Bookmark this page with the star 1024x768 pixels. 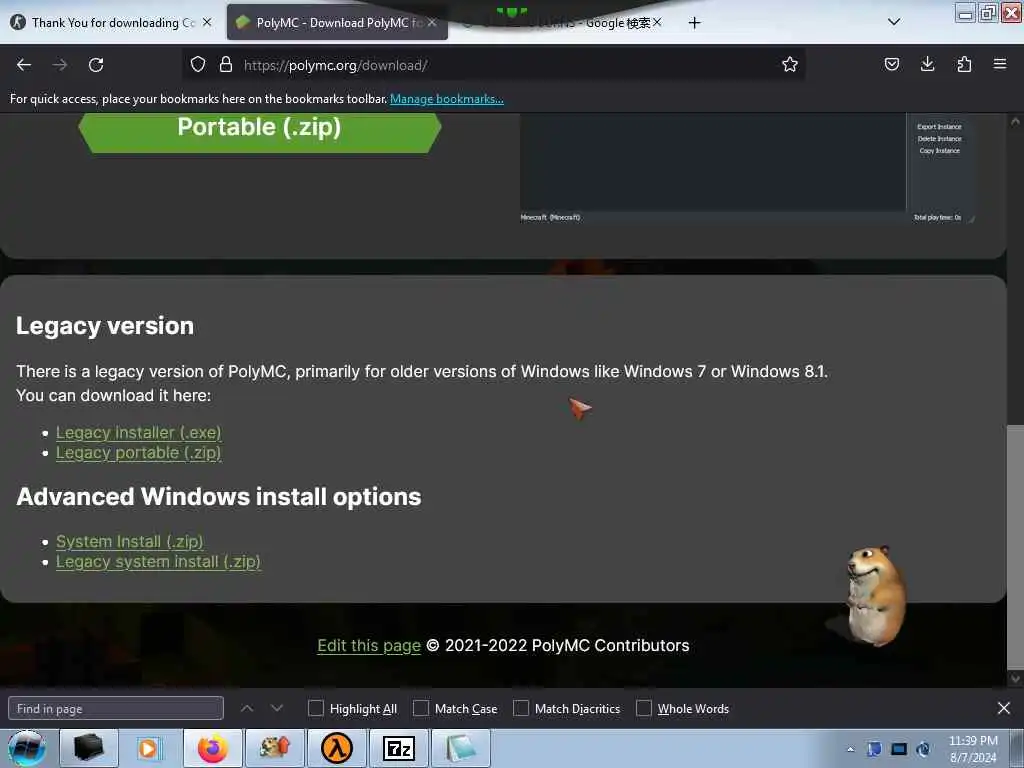(790, 65)
